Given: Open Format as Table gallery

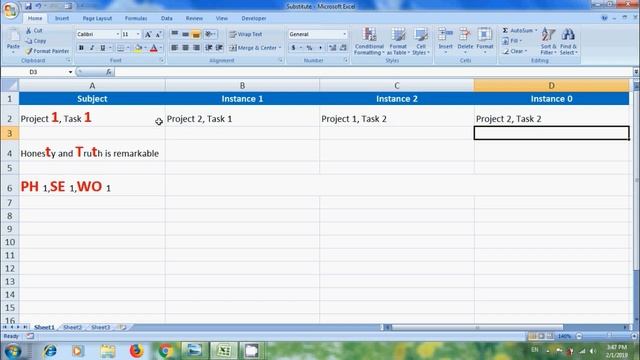Looking at the screenshot, I should click(398, 41).
